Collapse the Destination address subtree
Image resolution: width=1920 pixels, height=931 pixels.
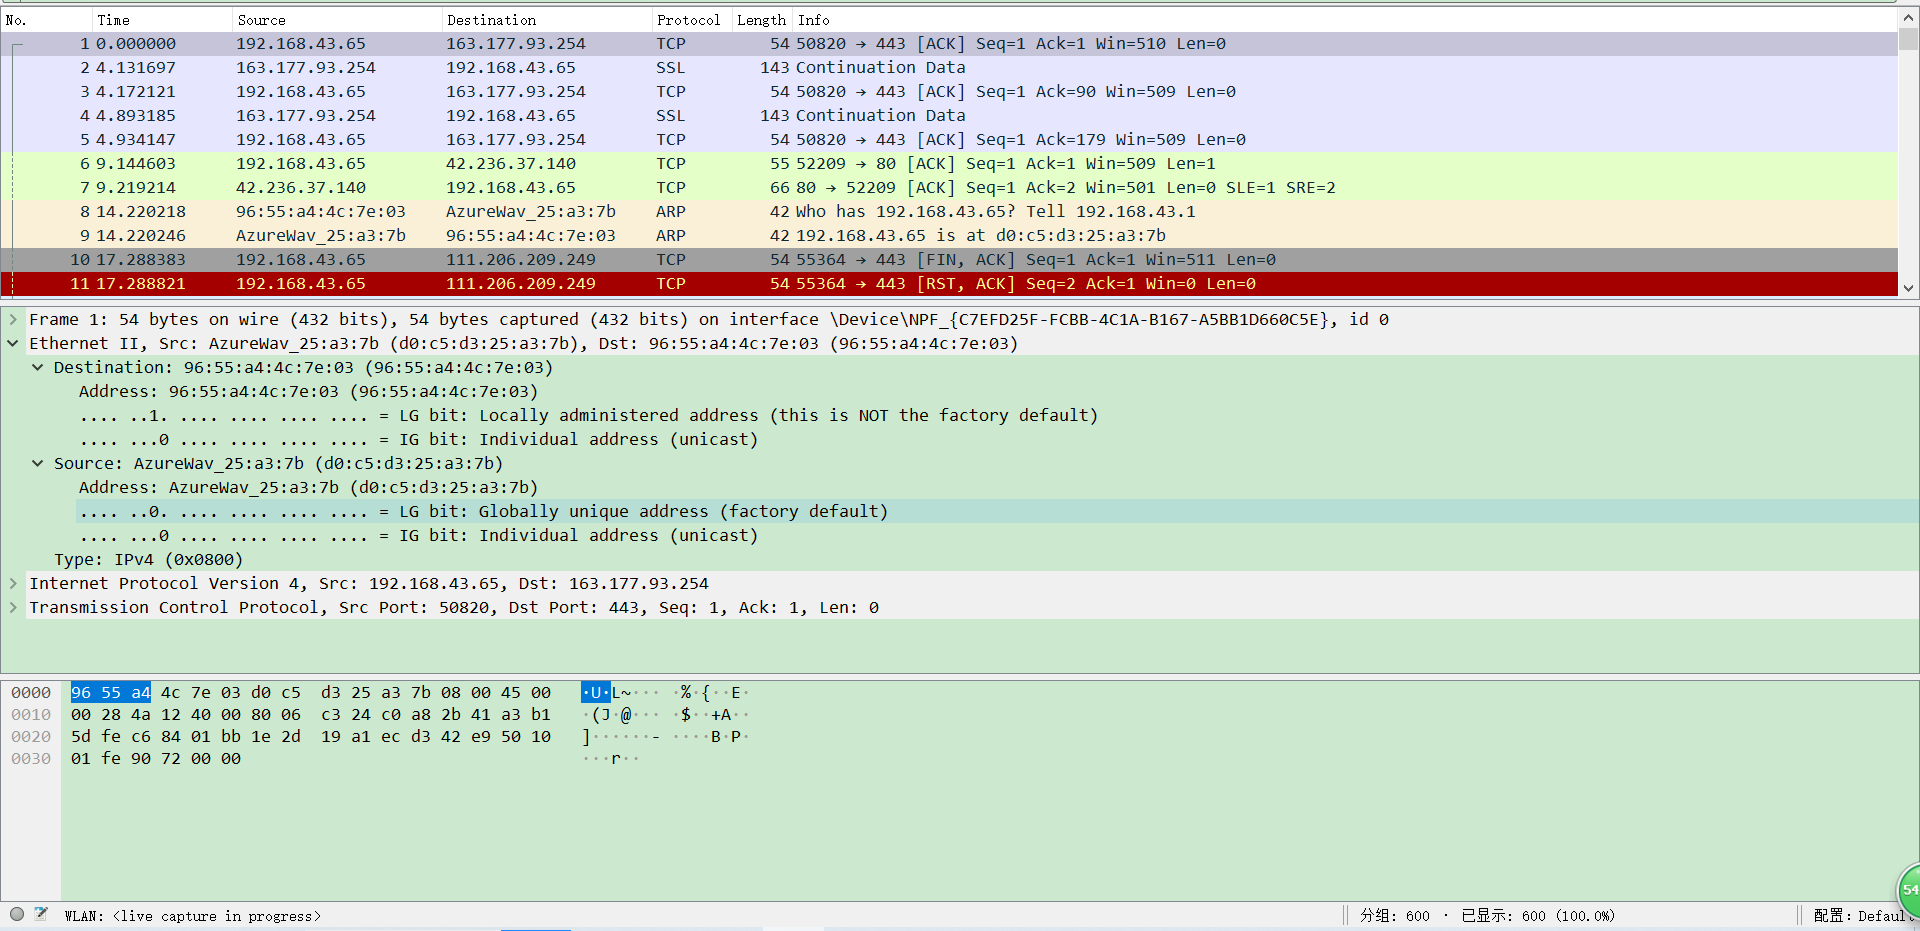pos(37,367)
